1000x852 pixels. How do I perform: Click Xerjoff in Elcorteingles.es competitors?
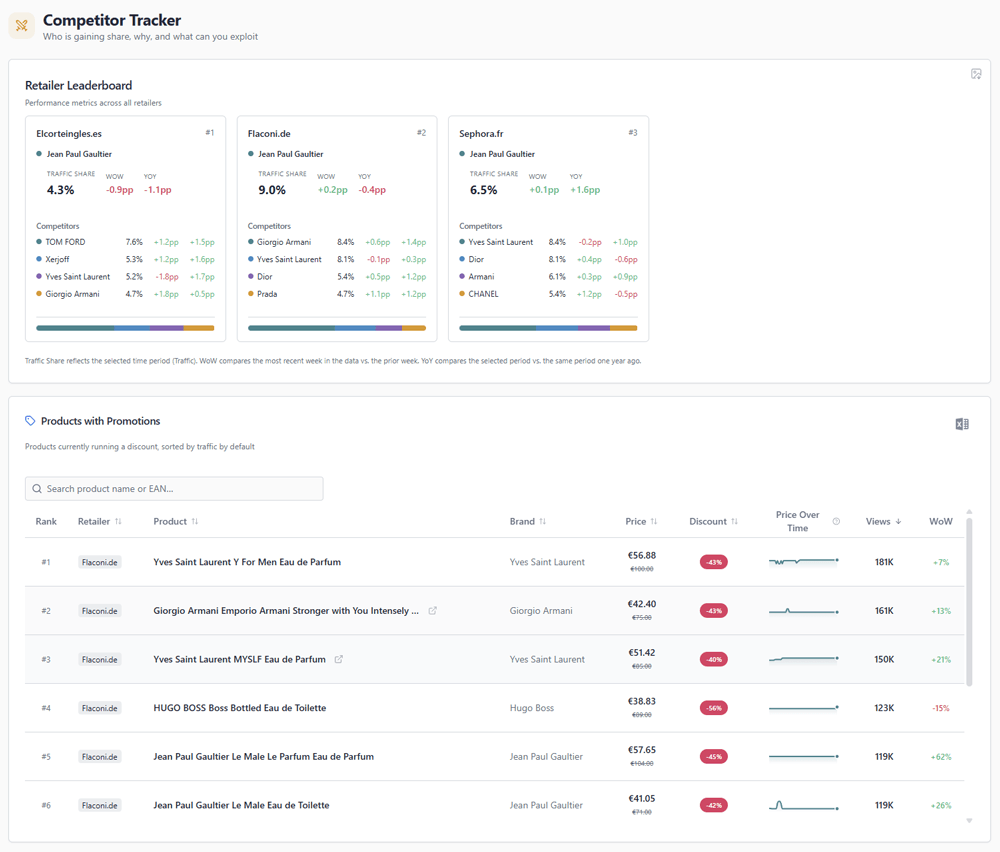coord(57,260)
